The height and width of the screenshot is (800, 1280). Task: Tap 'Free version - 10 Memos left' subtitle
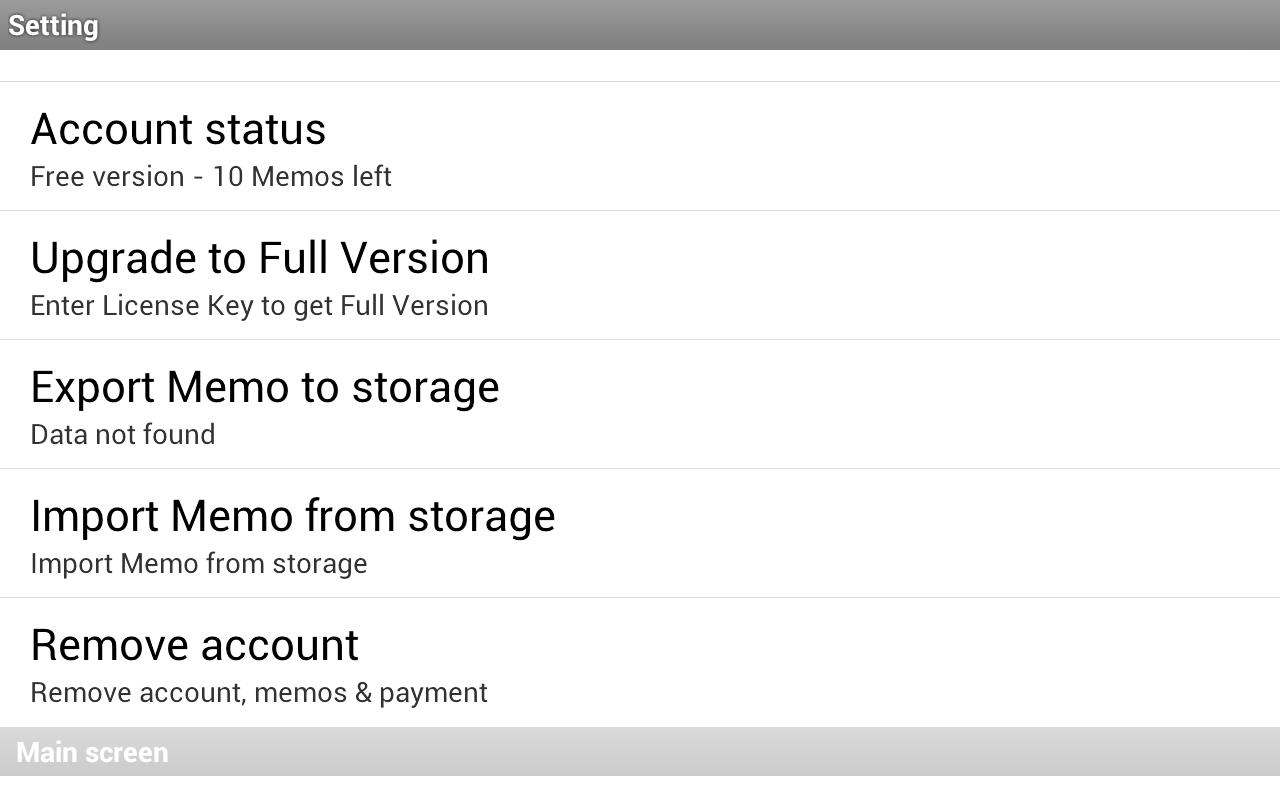(210, 177)
